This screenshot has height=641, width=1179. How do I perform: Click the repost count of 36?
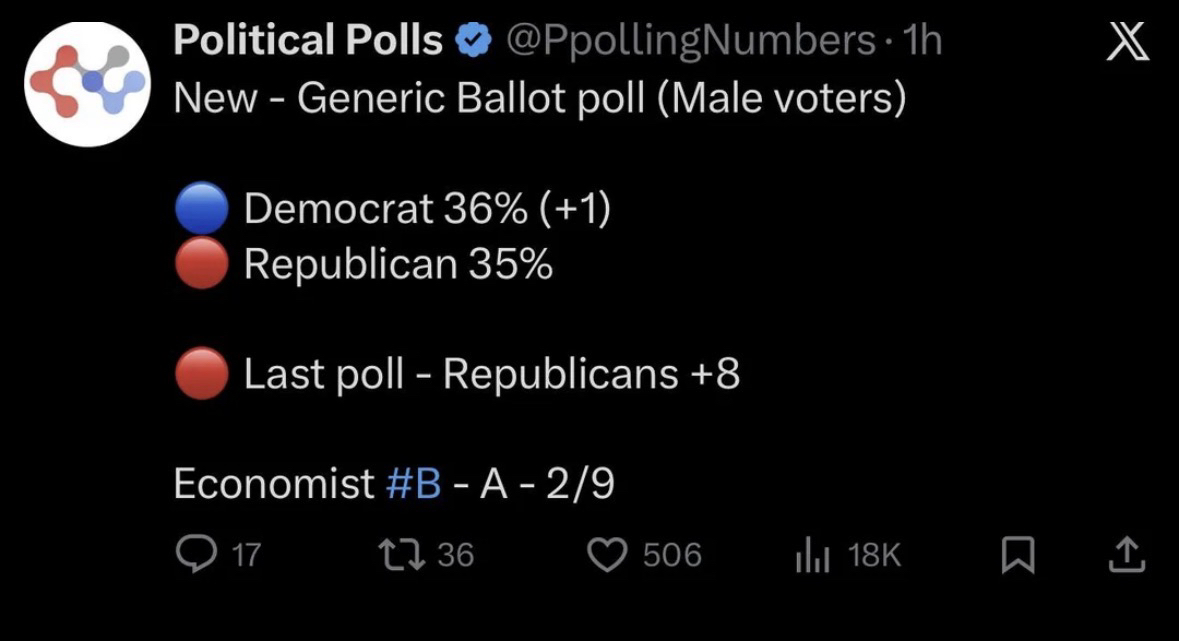click(456, 555)
